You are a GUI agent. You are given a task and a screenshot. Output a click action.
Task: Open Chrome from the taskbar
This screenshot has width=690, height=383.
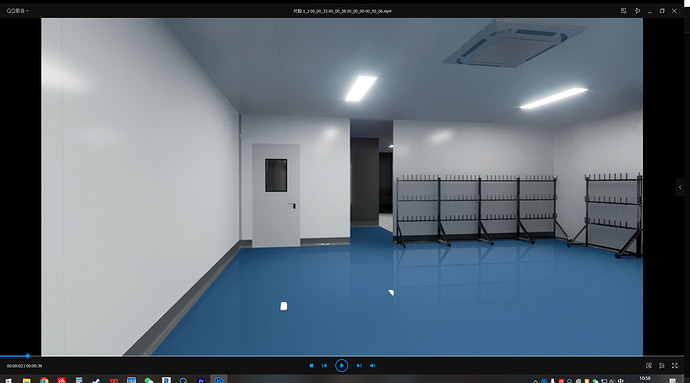[x=44, y=380]
